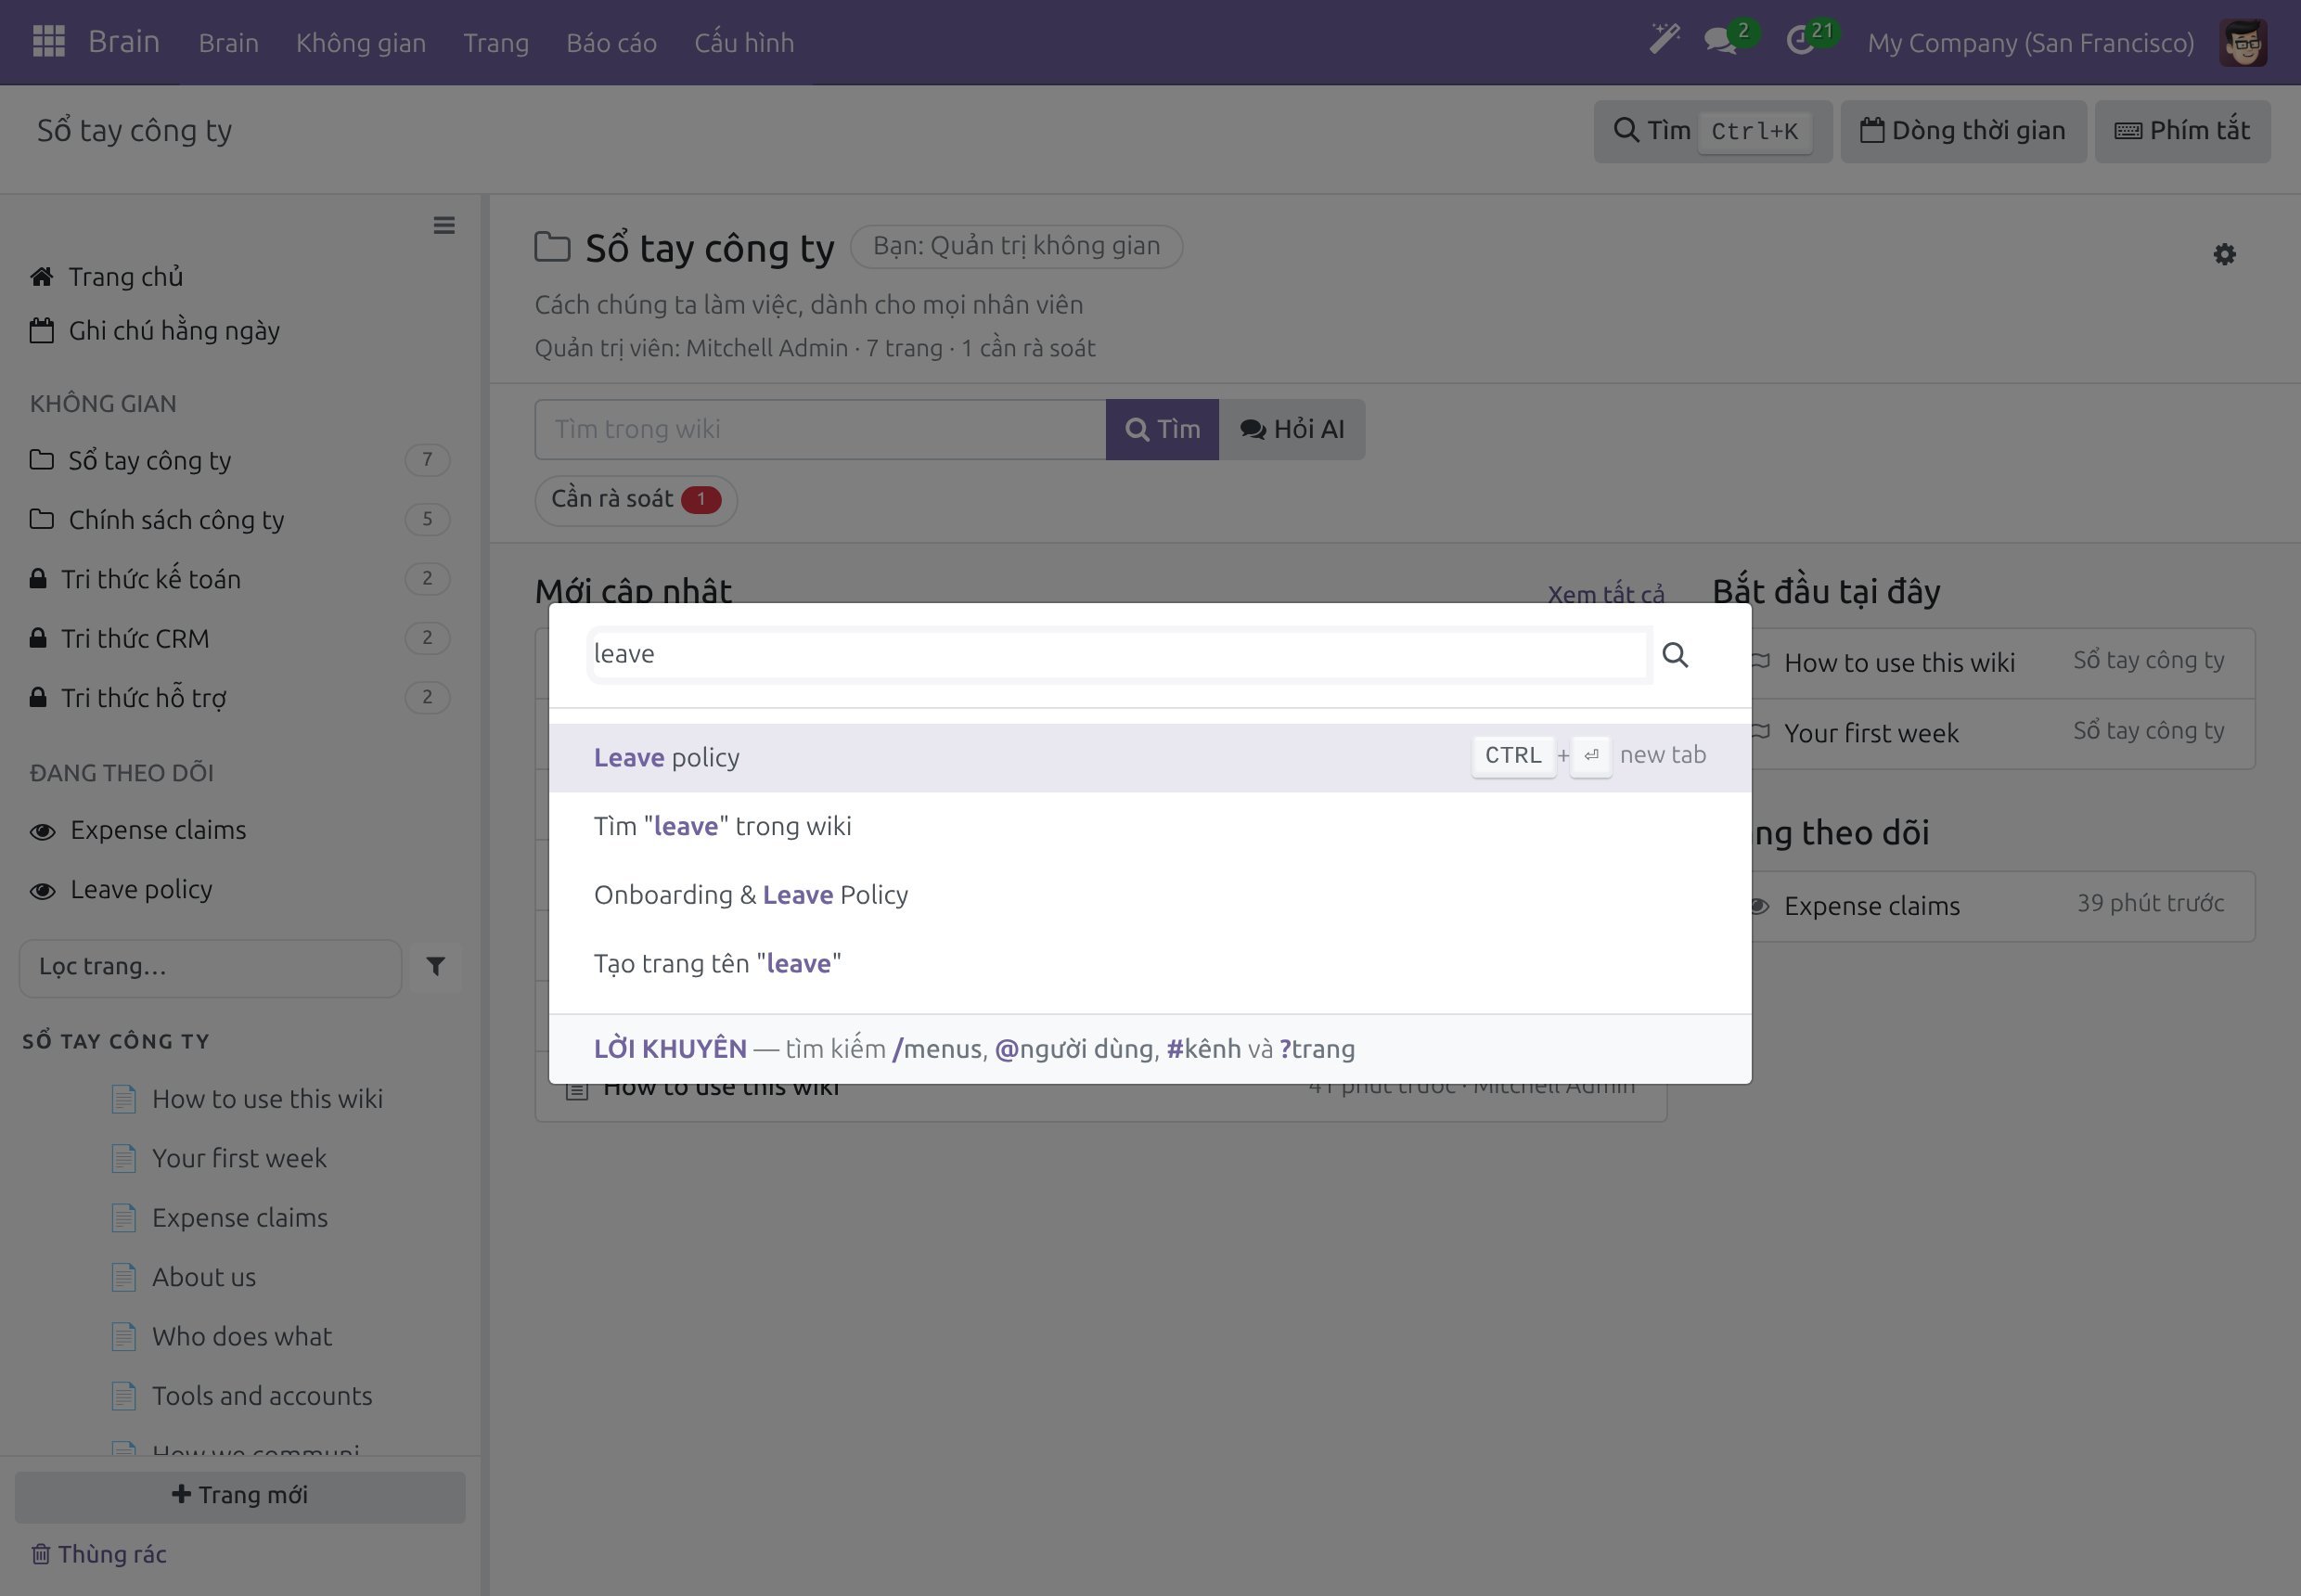The width and height of the screenshot is (2301, 1596).
Task: Open the Thùng rác trash link
Action: pyautogui.click(x=98, y=1554)
